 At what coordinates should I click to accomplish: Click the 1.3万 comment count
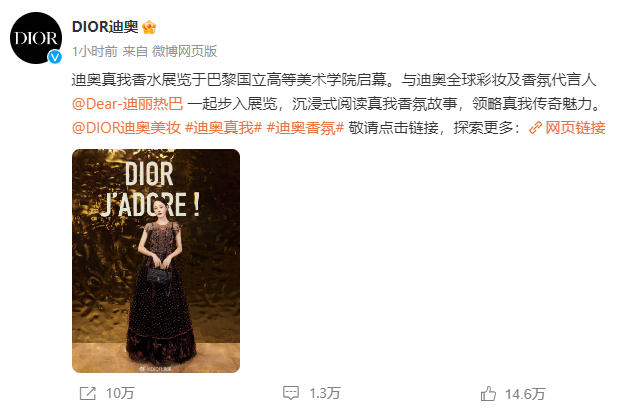pos(324,393)
